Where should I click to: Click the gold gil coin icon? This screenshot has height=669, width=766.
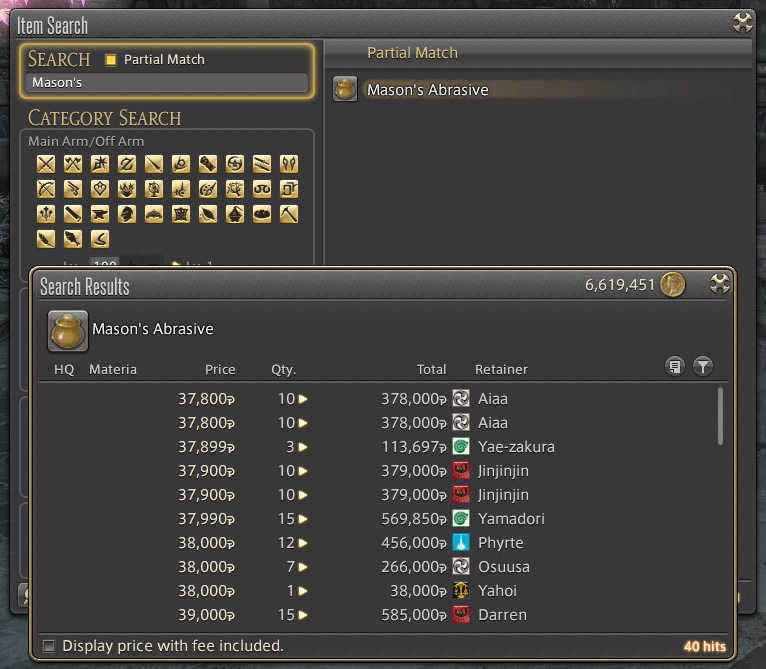(673, 284)
